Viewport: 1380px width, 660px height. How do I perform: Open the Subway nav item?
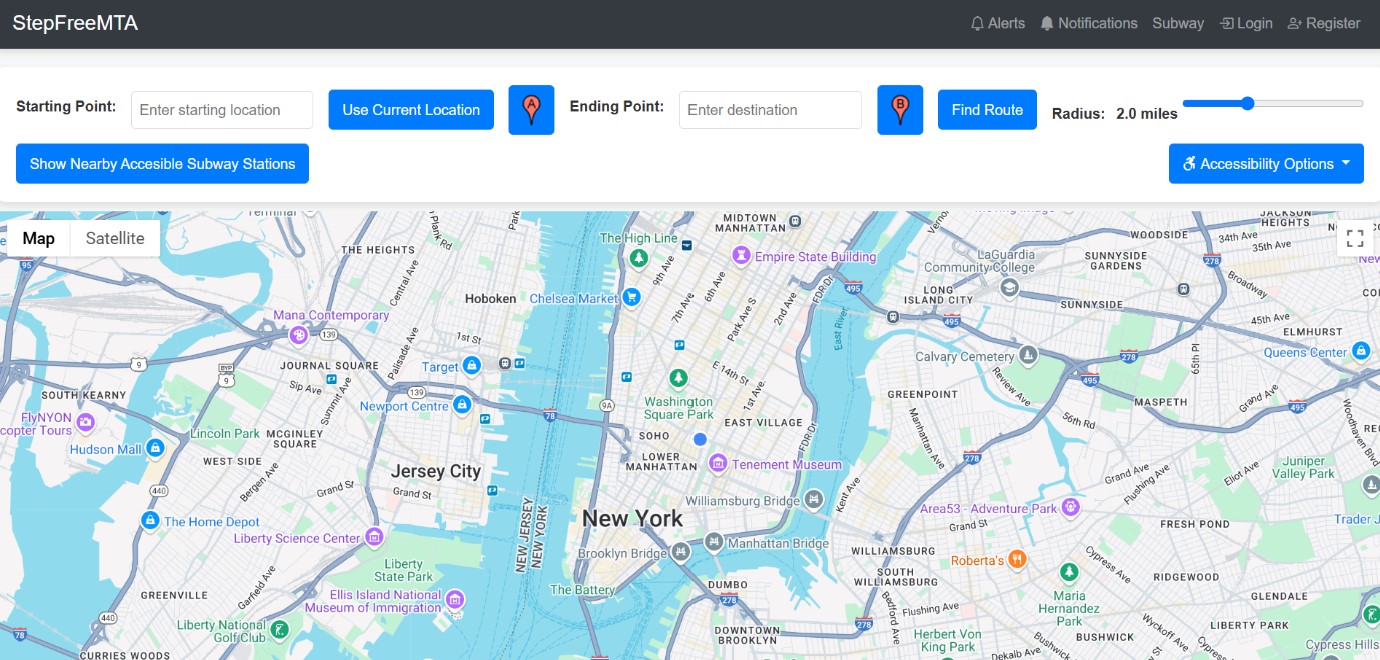(1178, 23)
